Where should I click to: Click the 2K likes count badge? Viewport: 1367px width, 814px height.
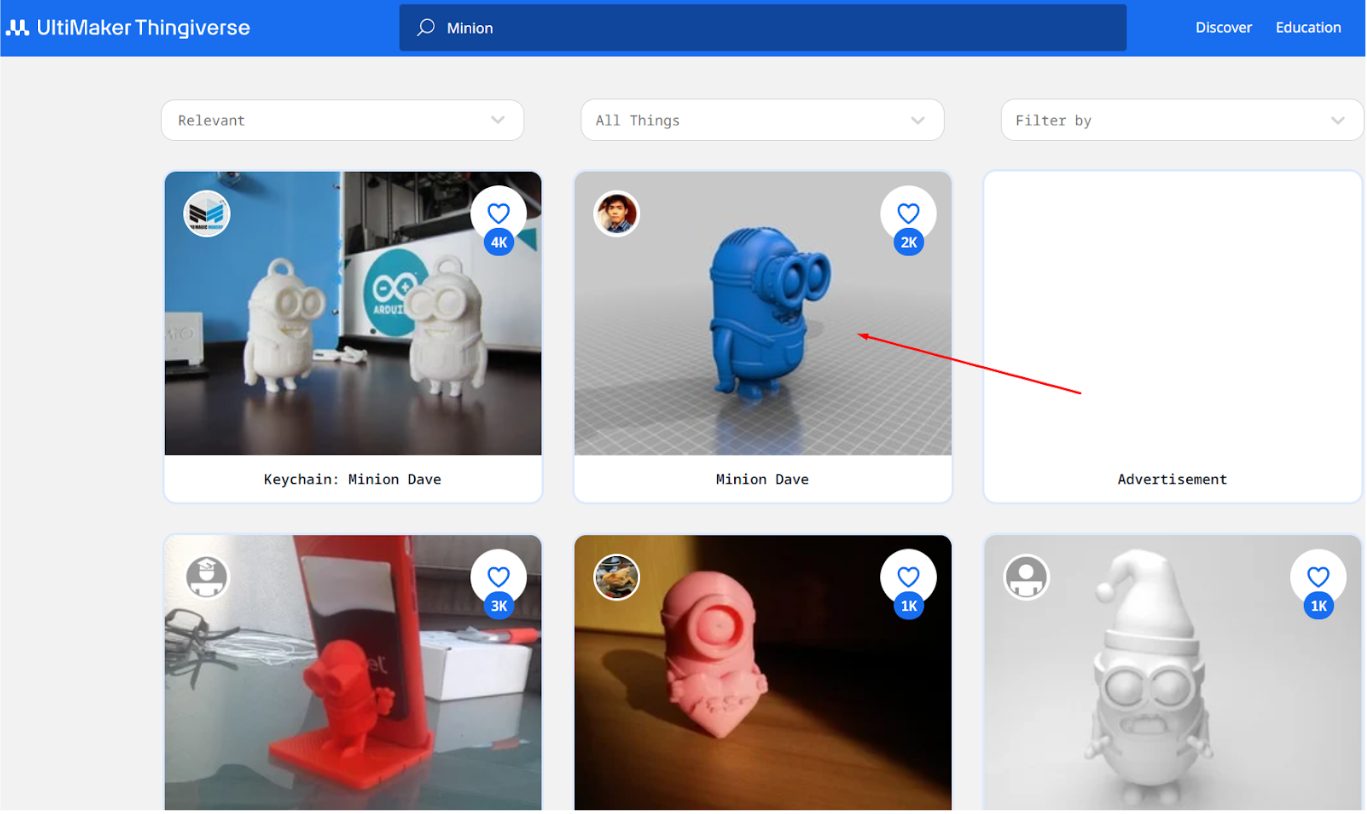[x=908, y=243]
